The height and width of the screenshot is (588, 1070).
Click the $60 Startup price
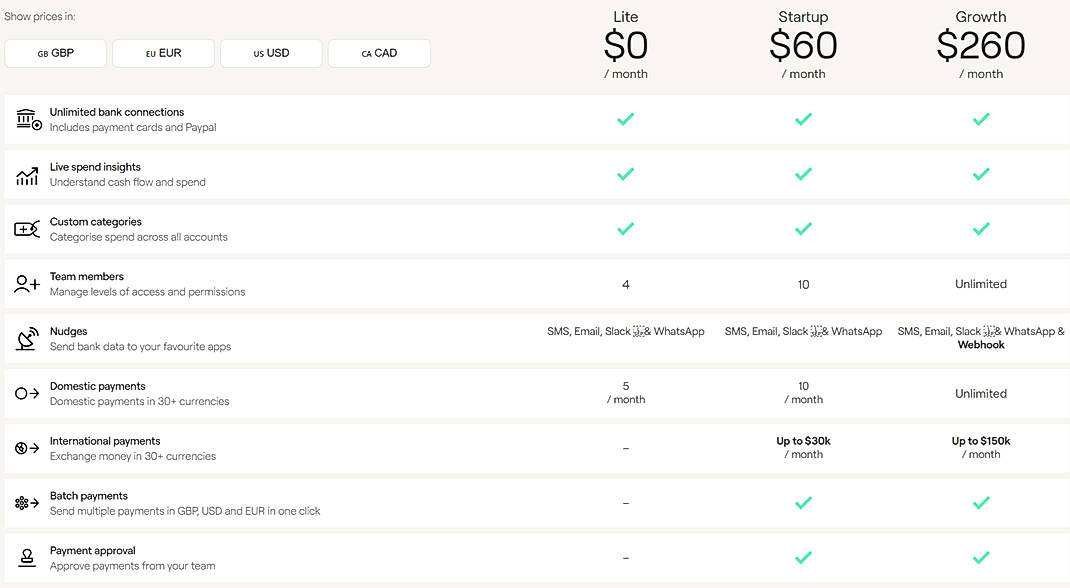803,46
